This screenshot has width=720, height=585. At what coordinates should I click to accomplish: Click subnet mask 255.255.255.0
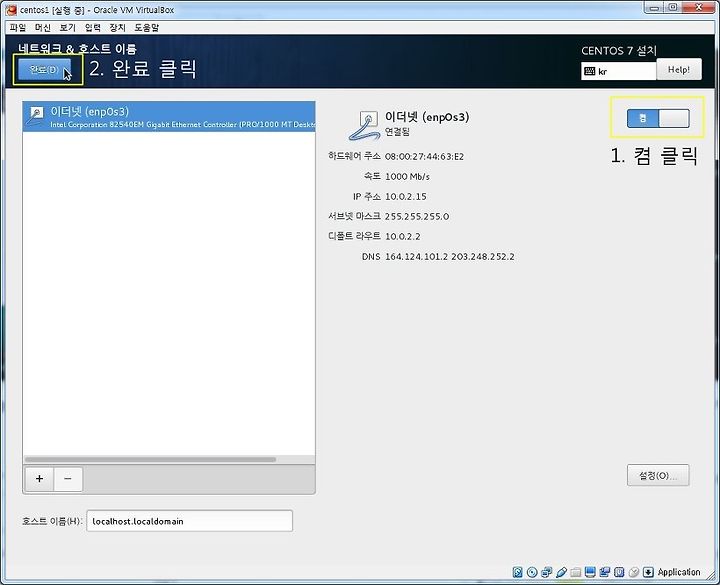coord(417,216)
